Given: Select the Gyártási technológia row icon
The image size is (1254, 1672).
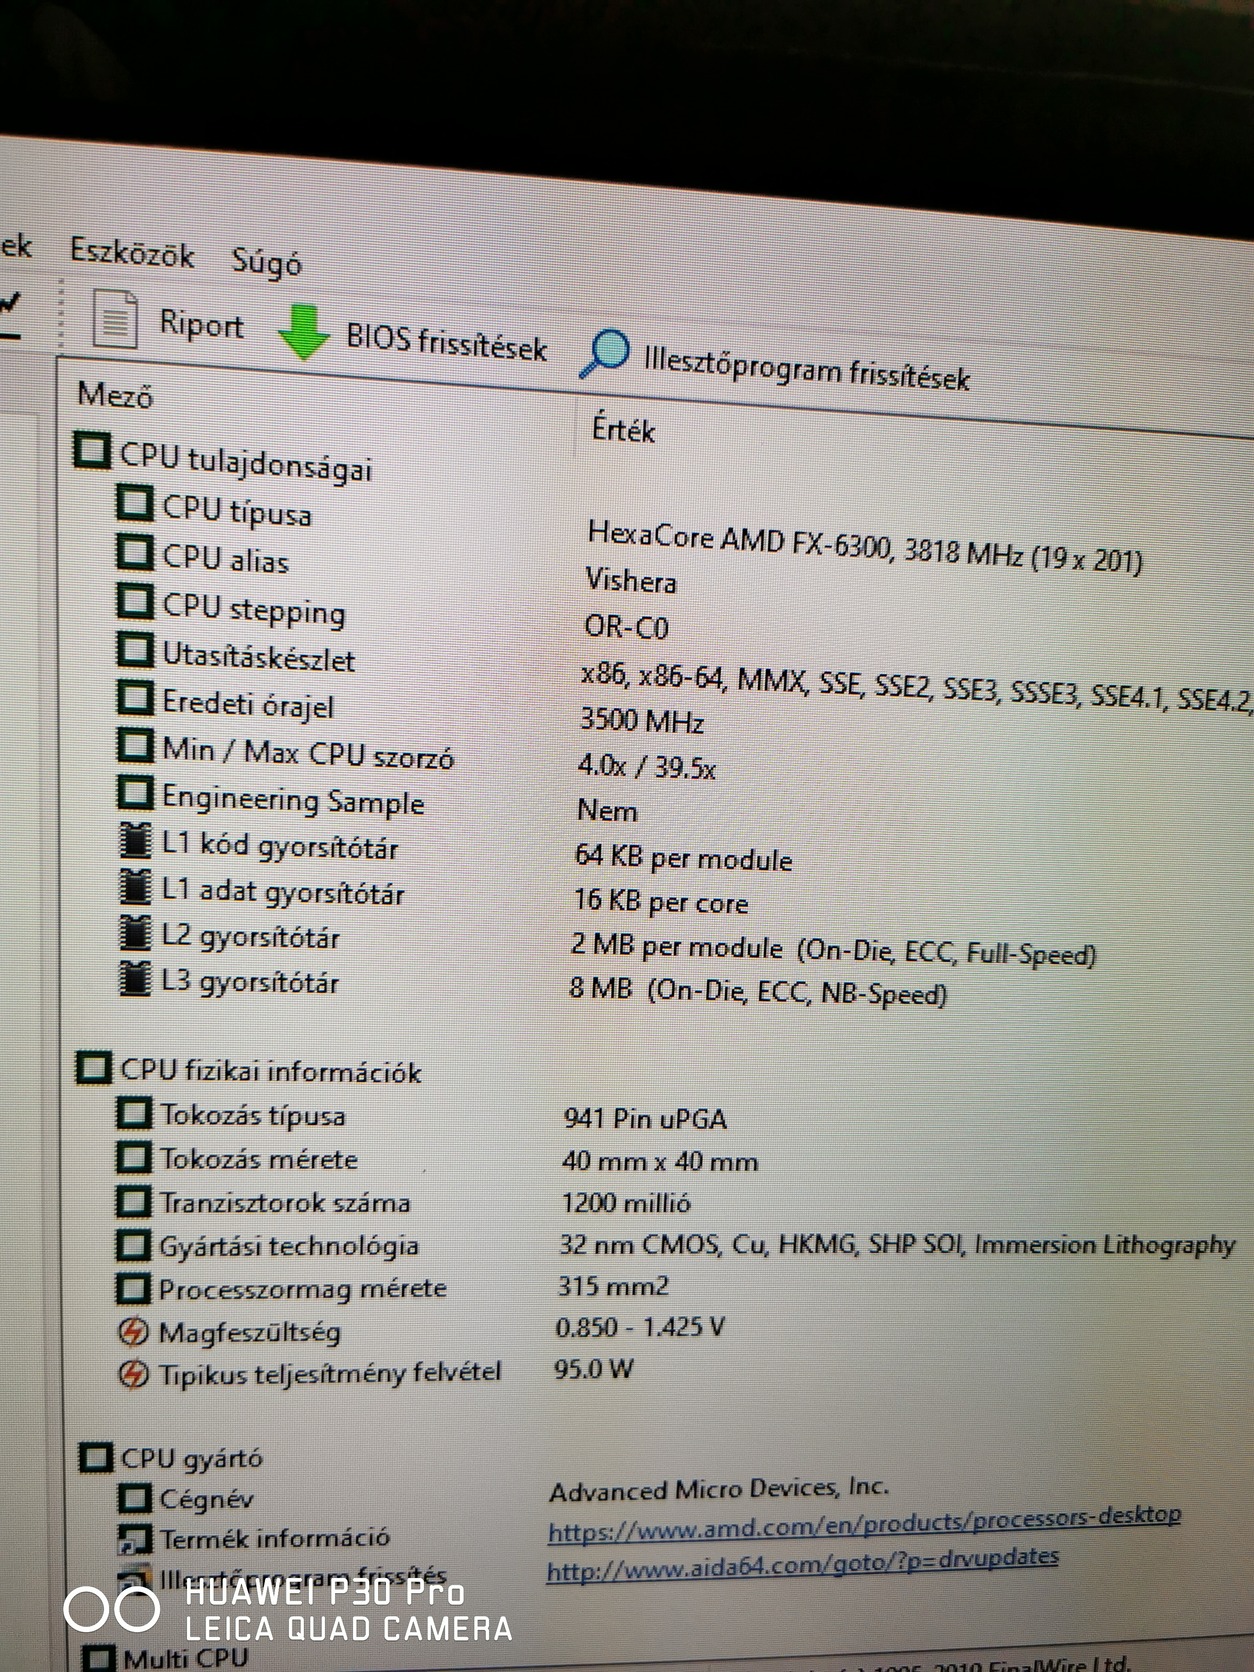Looking at the screenshot, I should point(134,1245).
